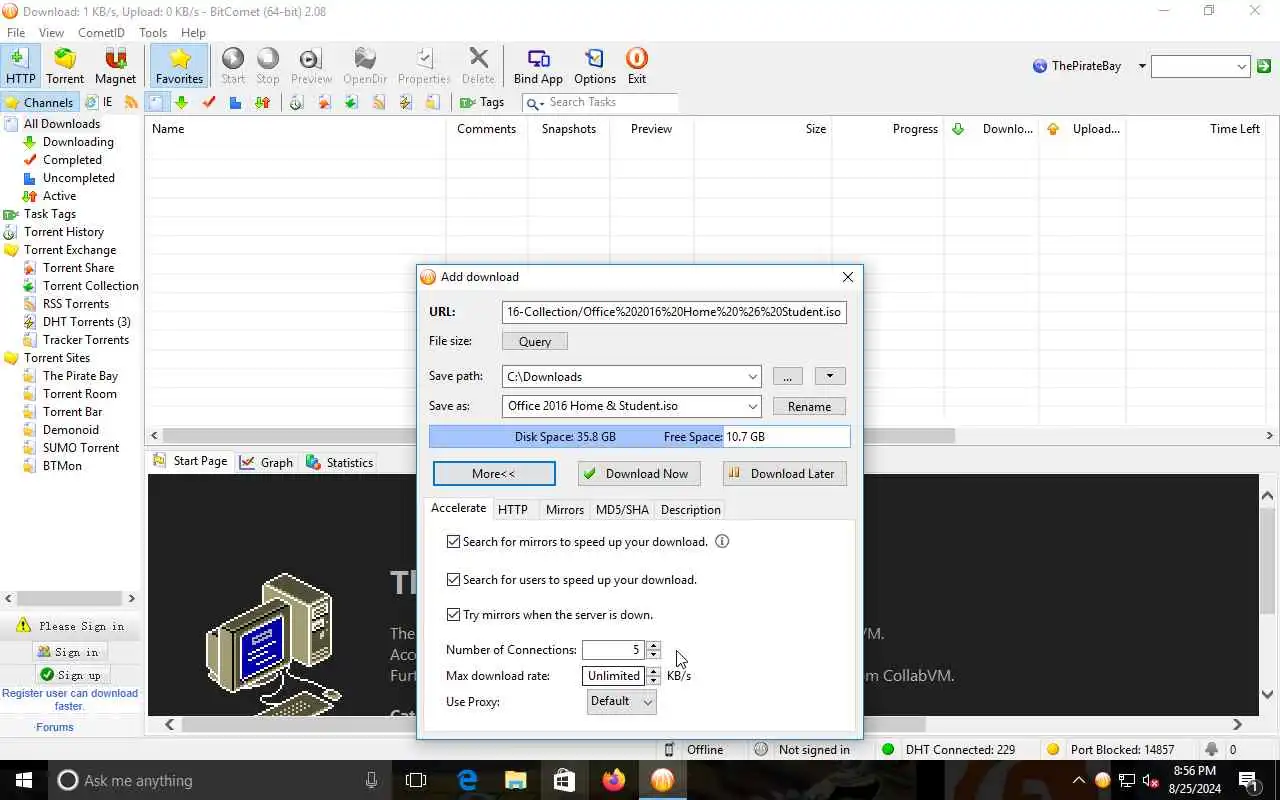This screenshot has height=800, width=1280.
Task: Open ThePirateBay search engine dropdown
Action: point(1142,66)
